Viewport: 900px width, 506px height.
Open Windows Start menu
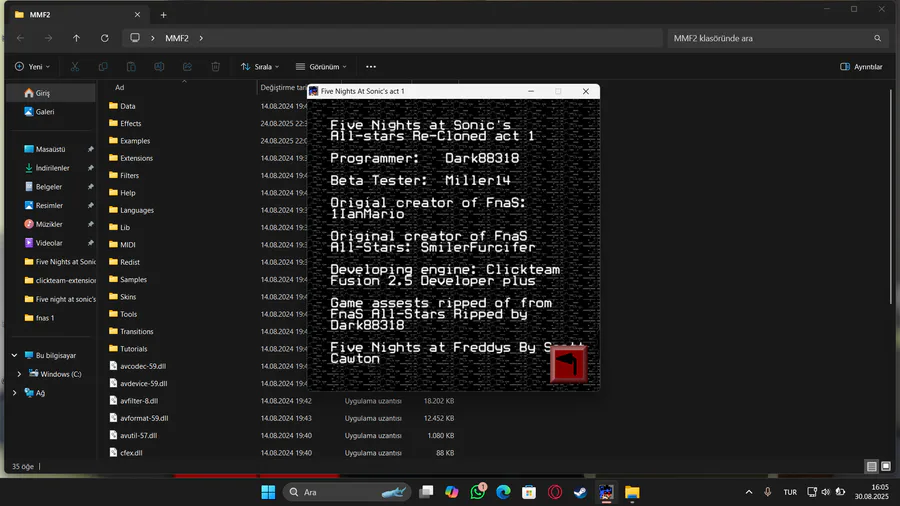(x=268, y=492)
